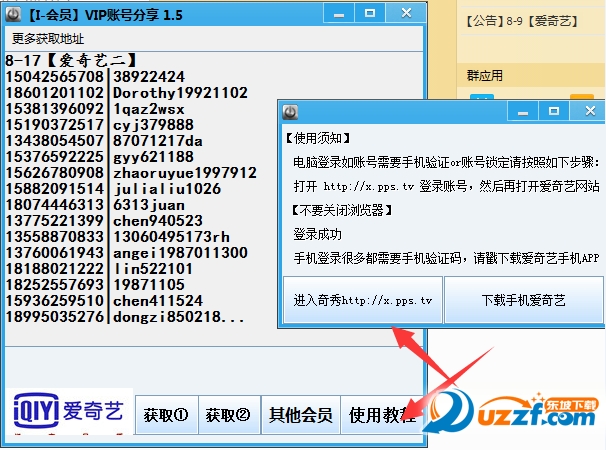The height and width of the screenshot is (450, 606).
Task: Maximize the 使用须知 dialog
Action: pos(554,112)
